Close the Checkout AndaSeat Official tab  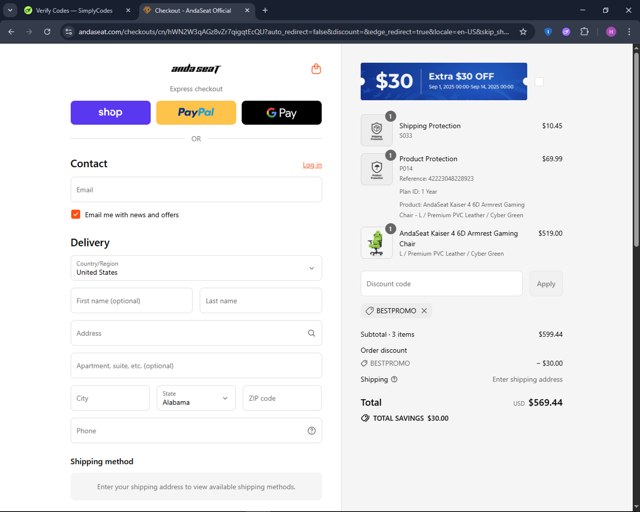pos(247,11)
